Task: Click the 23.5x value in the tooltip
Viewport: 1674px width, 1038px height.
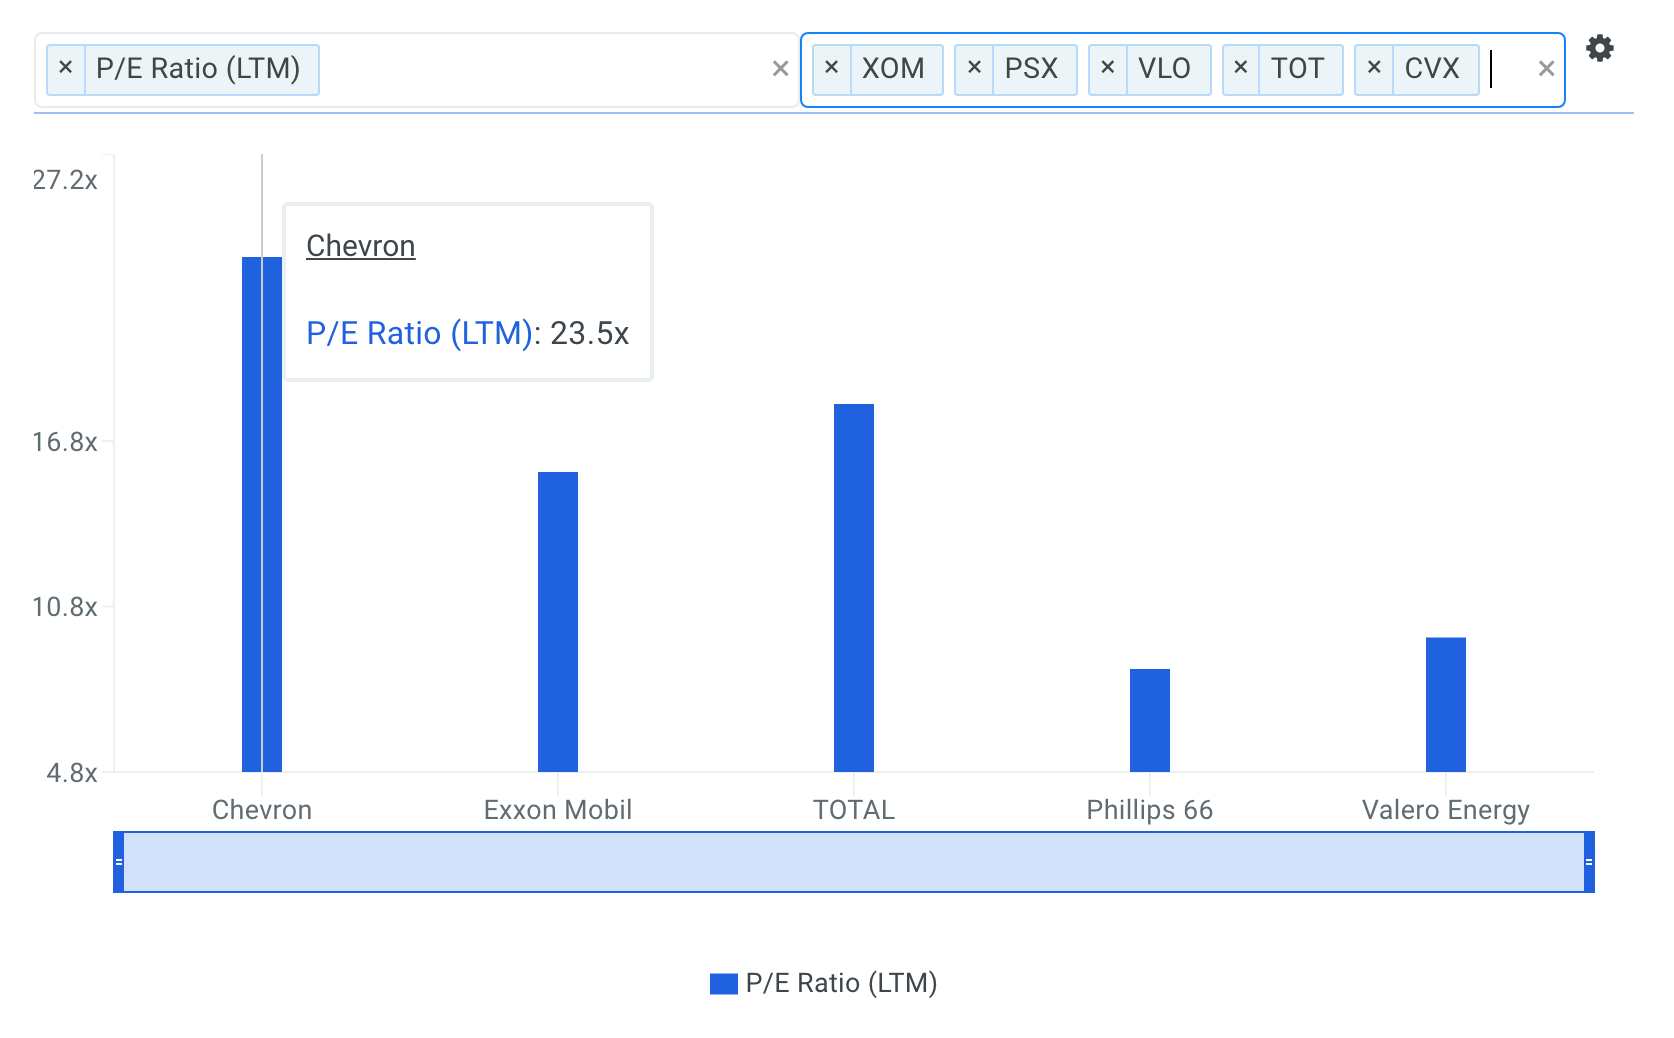Action: [x=590, y=333]
